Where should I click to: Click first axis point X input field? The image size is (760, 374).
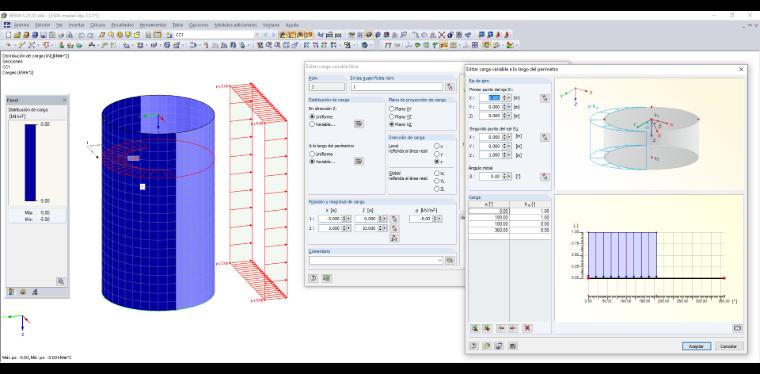[490, 98]
